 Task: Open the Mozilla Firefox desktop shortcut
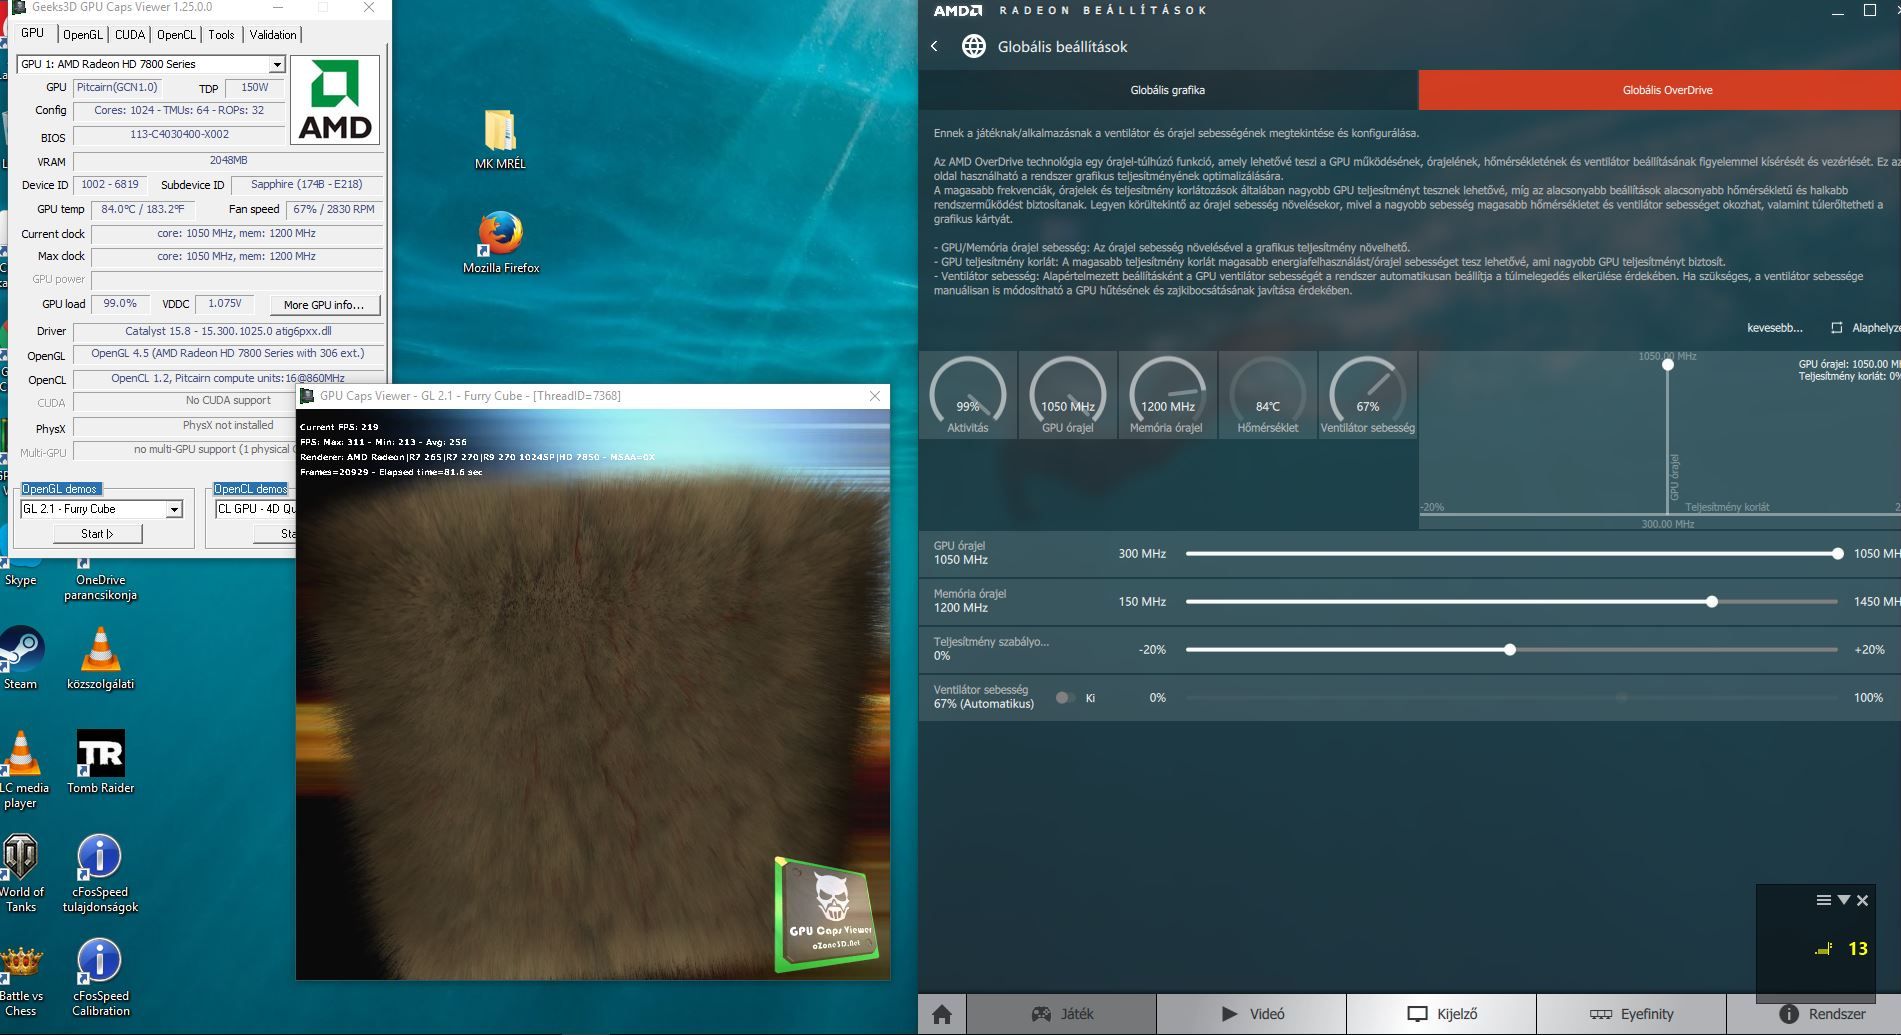tap(500, 242)
